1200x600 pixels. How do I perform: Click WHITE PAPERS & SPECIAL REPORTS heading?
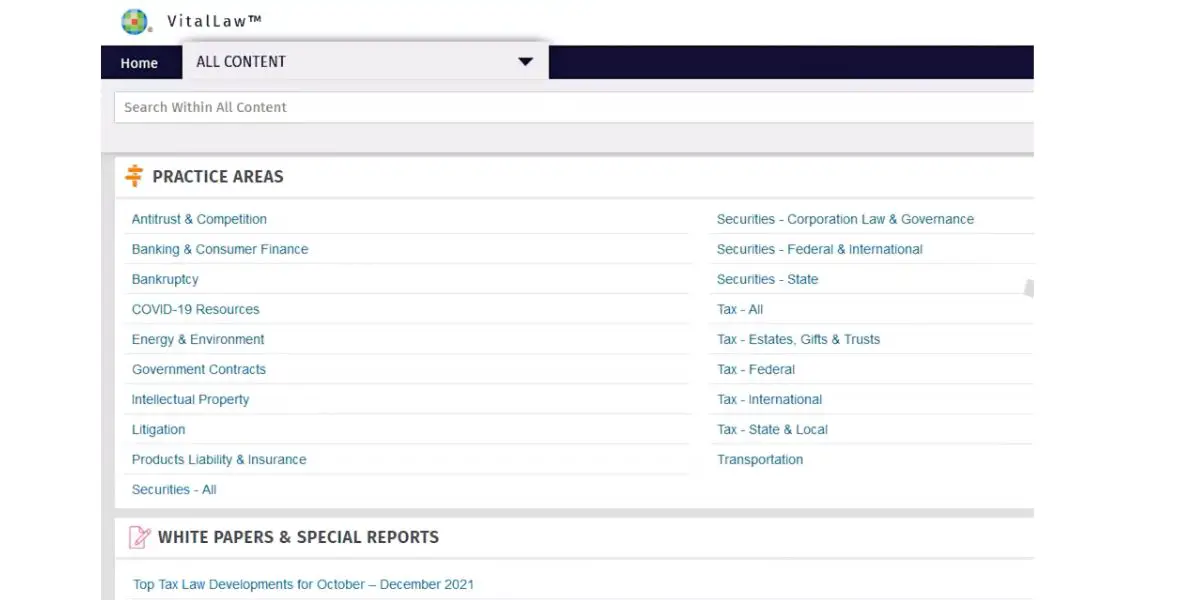298,537
